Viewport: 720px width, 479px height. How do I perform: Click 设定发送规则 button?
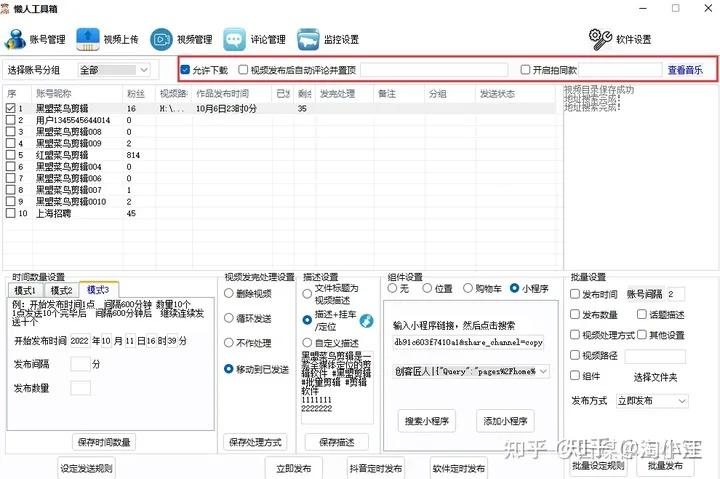[x=86, y=468]
